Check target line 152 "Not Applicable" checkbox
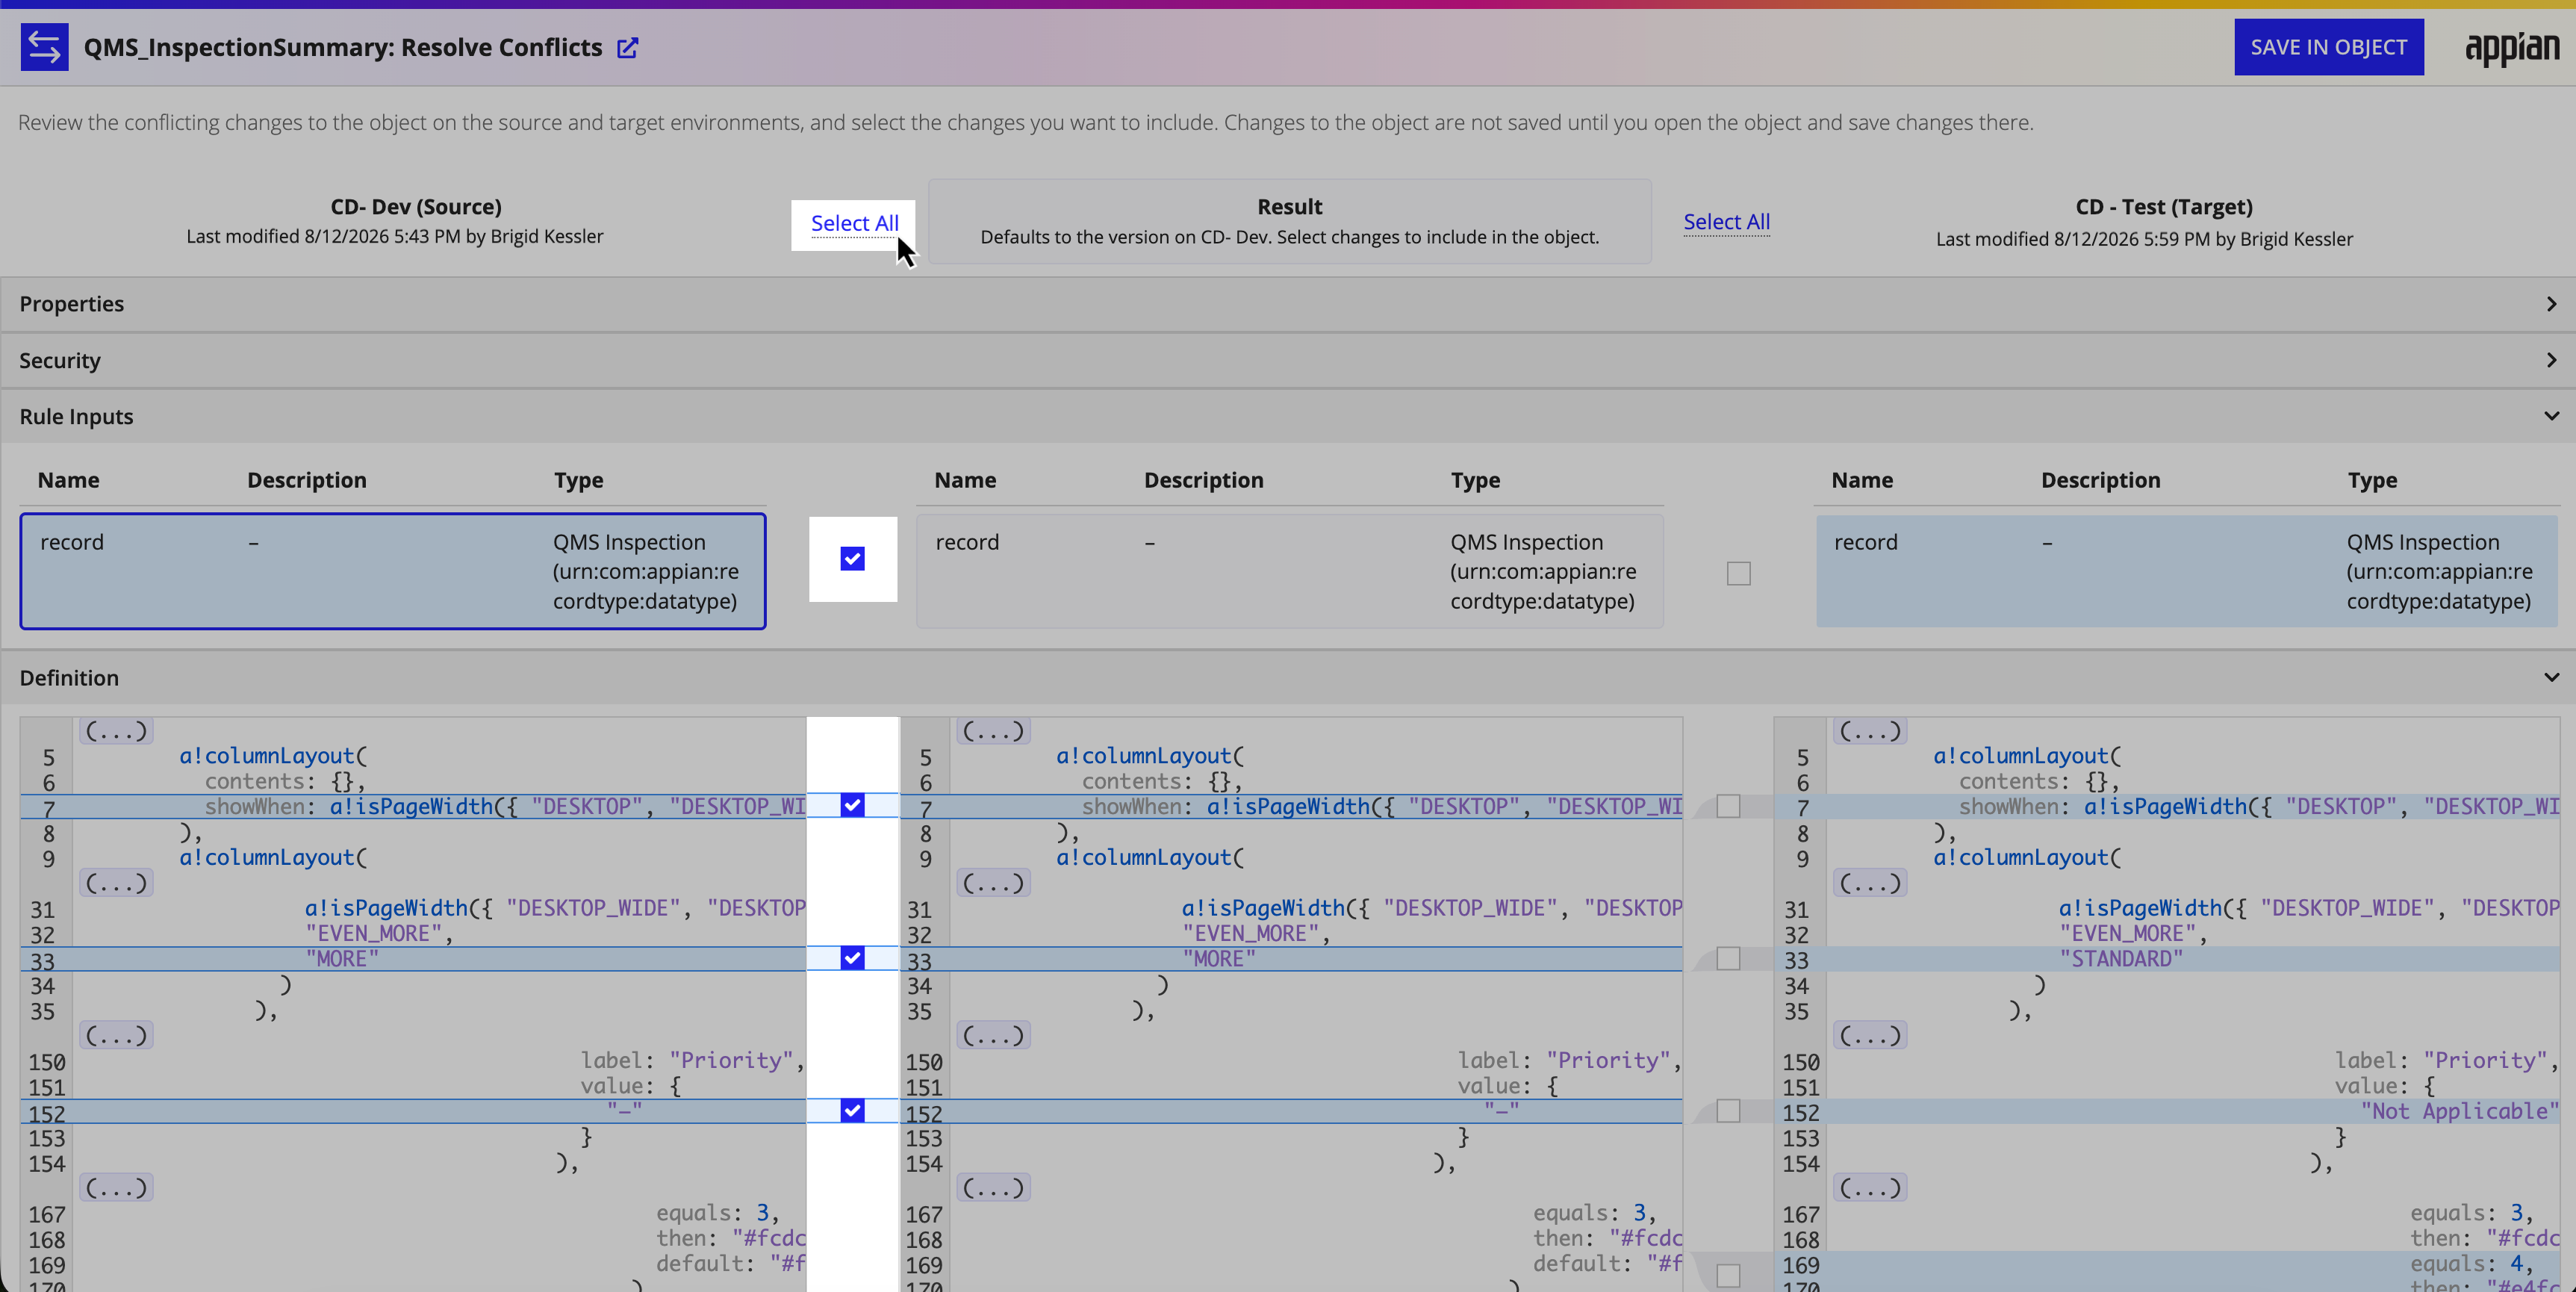 point(1728,1111)
